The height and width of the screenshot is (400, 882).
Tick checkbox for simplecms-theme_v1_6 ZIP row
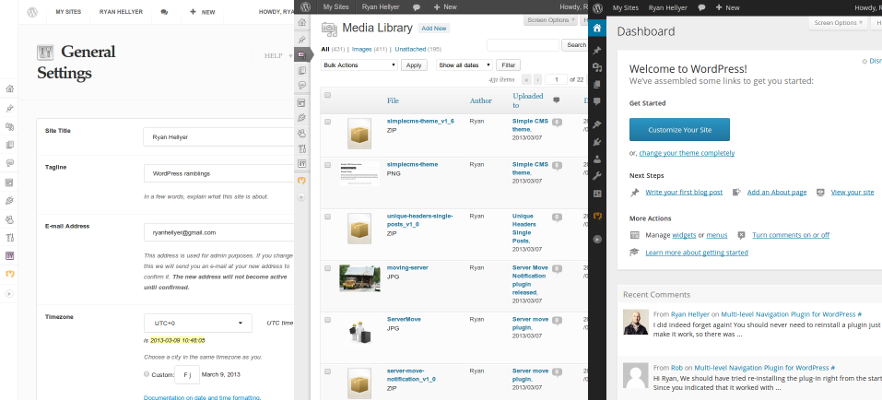pos(328,121)
